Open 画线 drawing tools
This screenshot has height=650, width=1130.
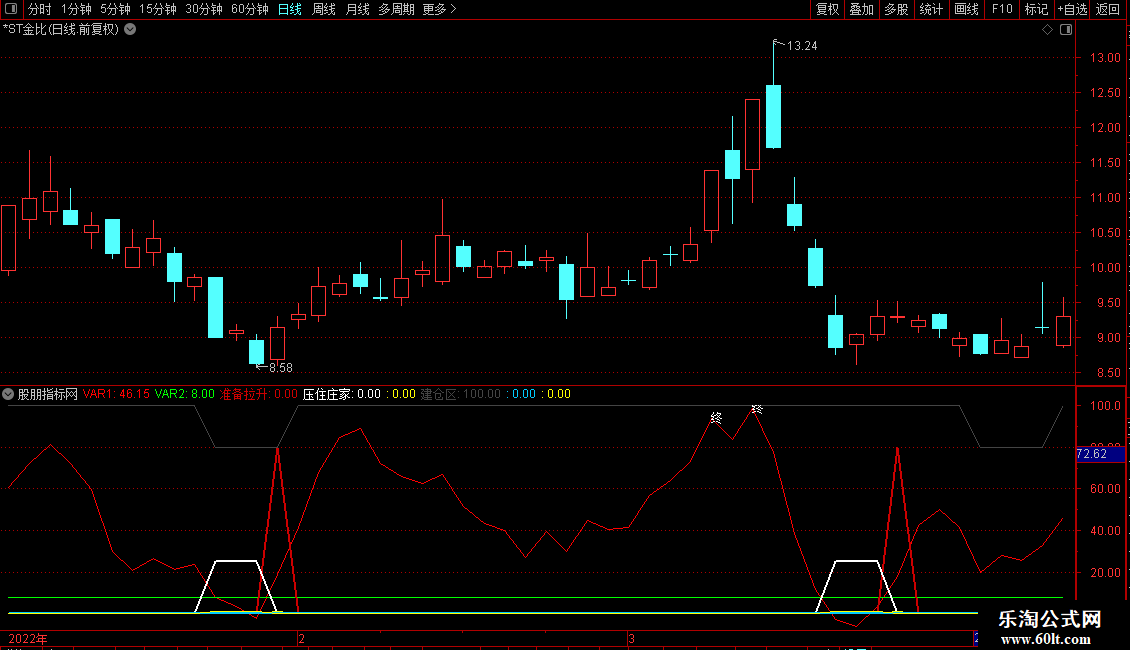pyautogui.click(x=966, y=9)
